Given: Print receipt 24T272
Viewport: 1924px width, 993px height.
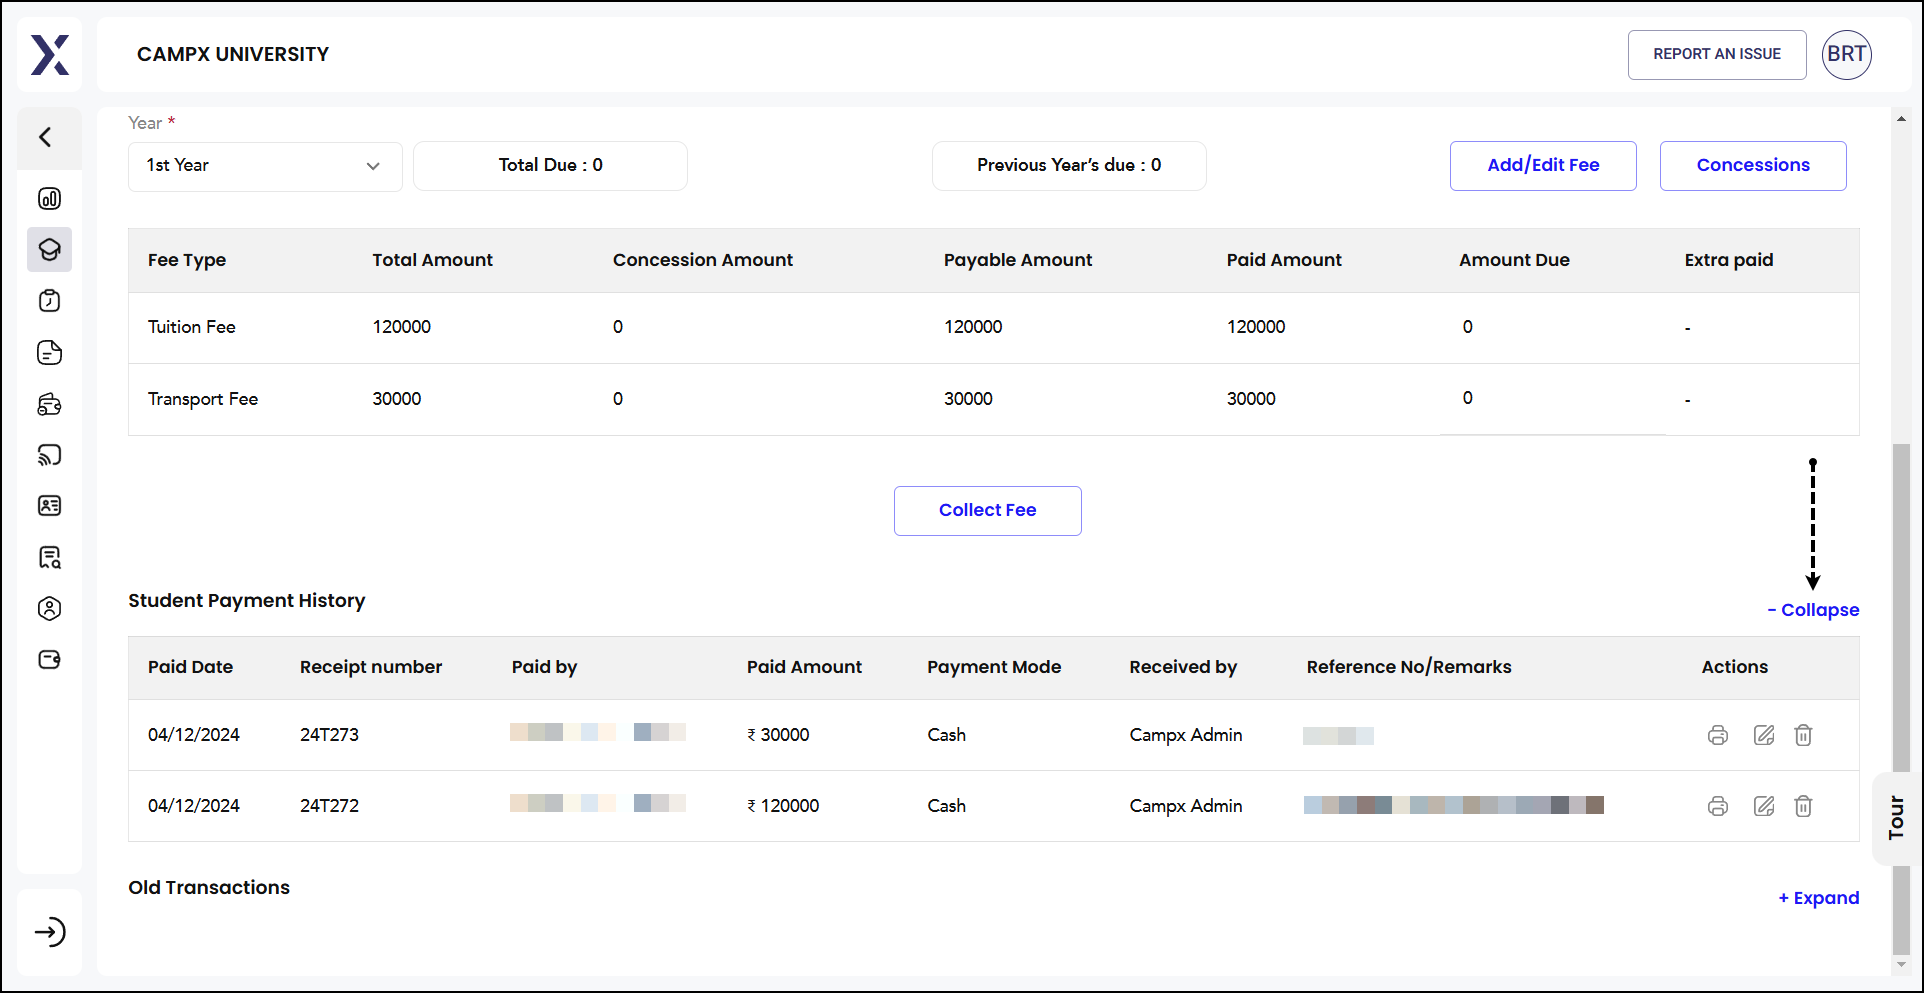Looking at the screenshot, I should pyautogui.click(x=1718, y=806).
